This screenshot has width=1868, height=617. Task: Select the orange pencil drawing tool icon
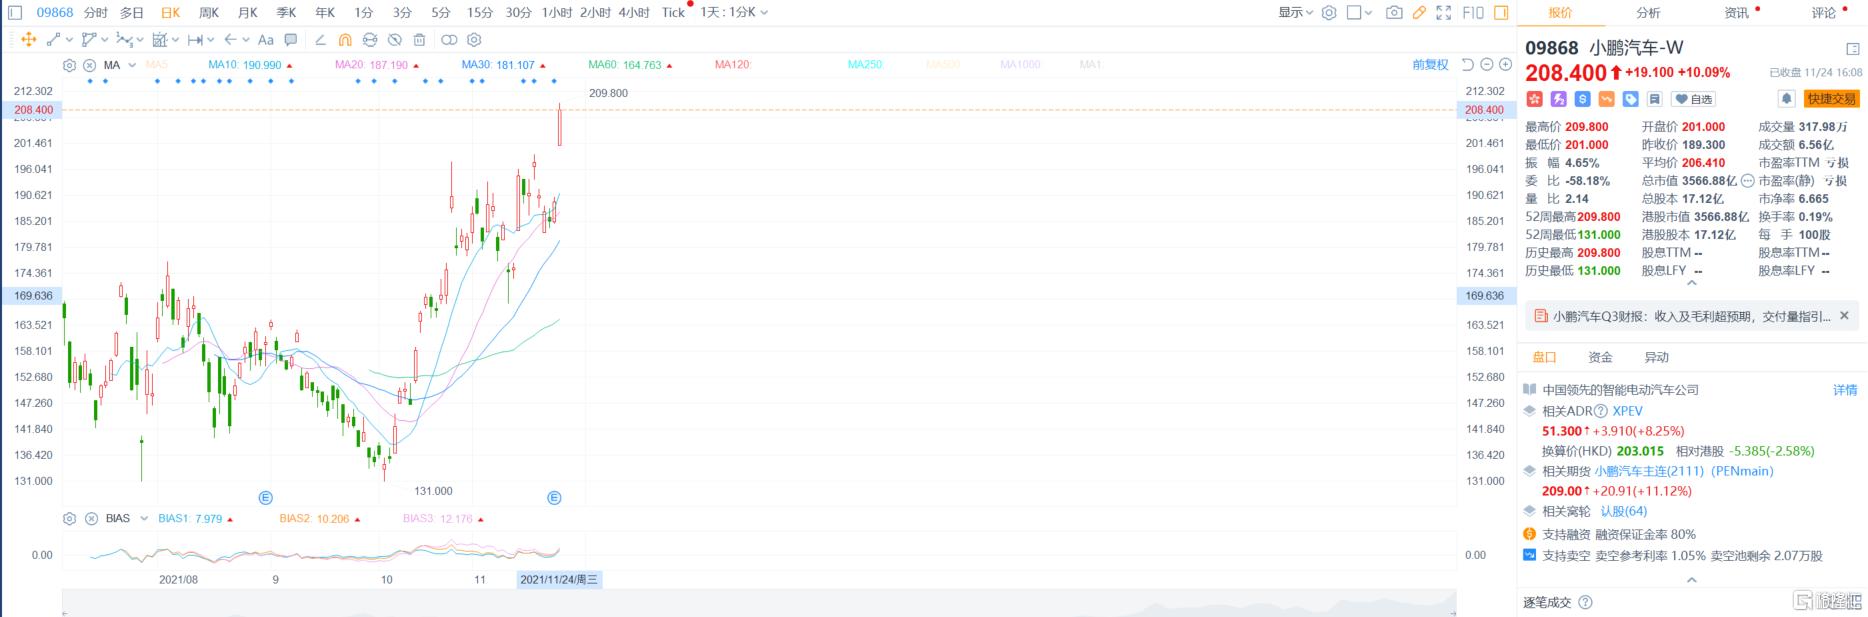coord(1419,13)
